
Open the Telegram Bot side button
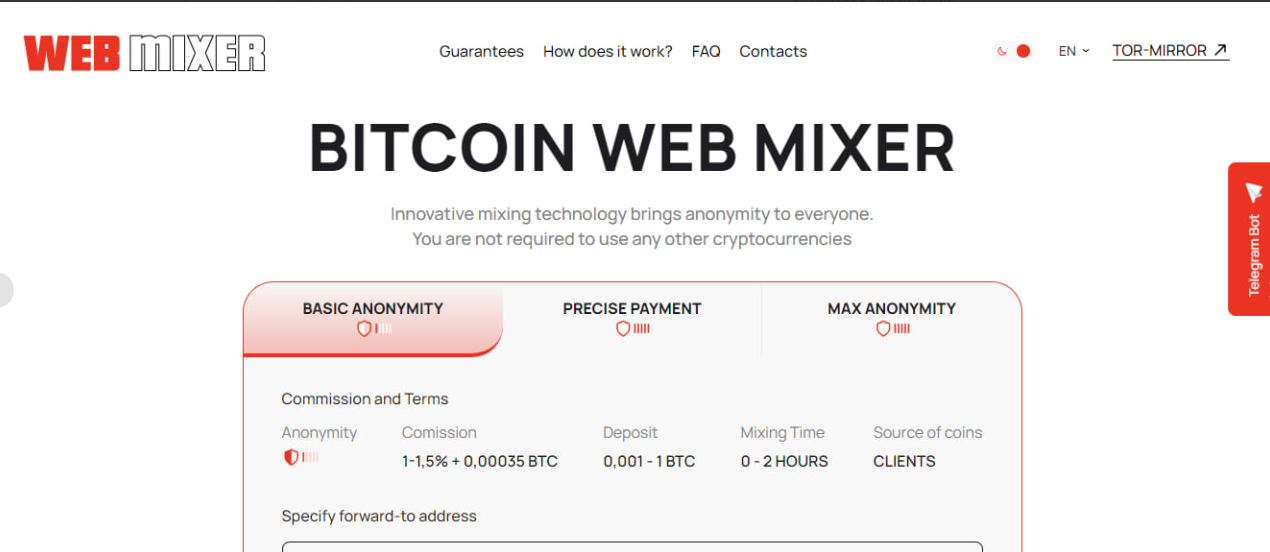tap(1249, 239)
